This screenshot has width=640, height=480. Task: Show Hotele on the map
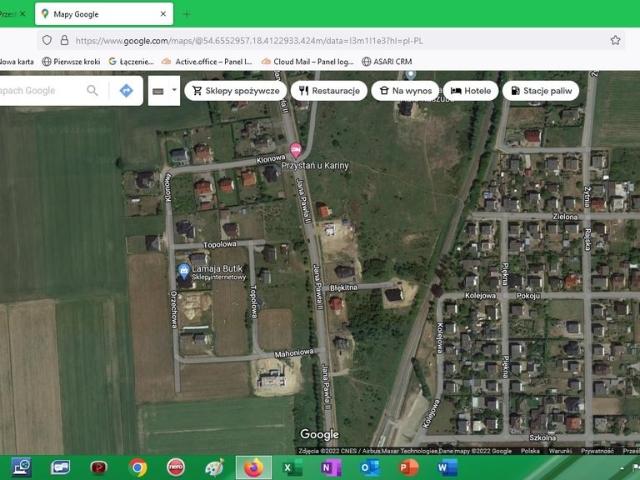[x=470, y=90]
